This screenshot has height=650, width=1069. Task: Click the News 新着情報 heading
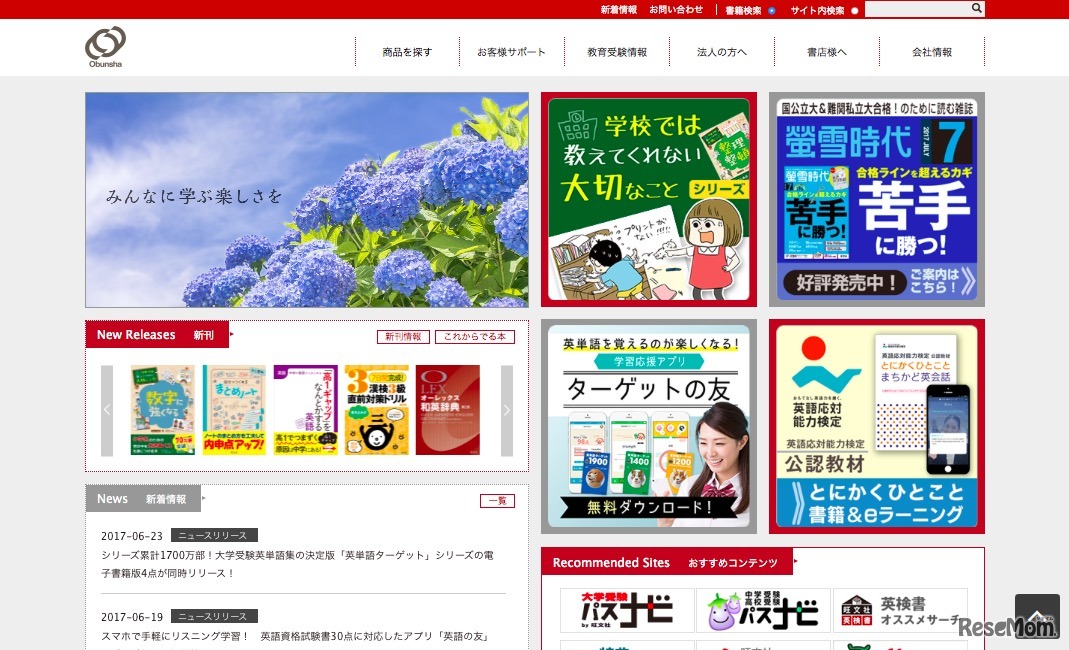pos(143,499)
